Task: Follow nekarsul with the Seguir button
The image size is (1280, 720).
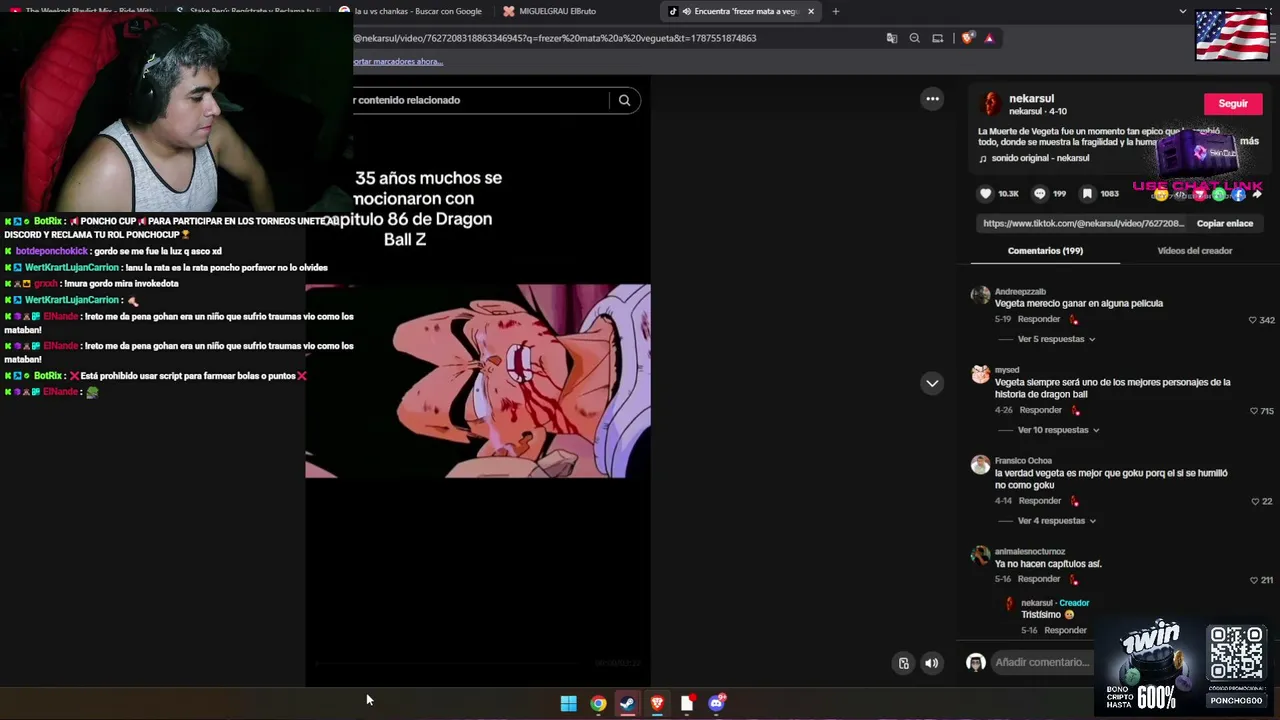Action: [1233, 104]
